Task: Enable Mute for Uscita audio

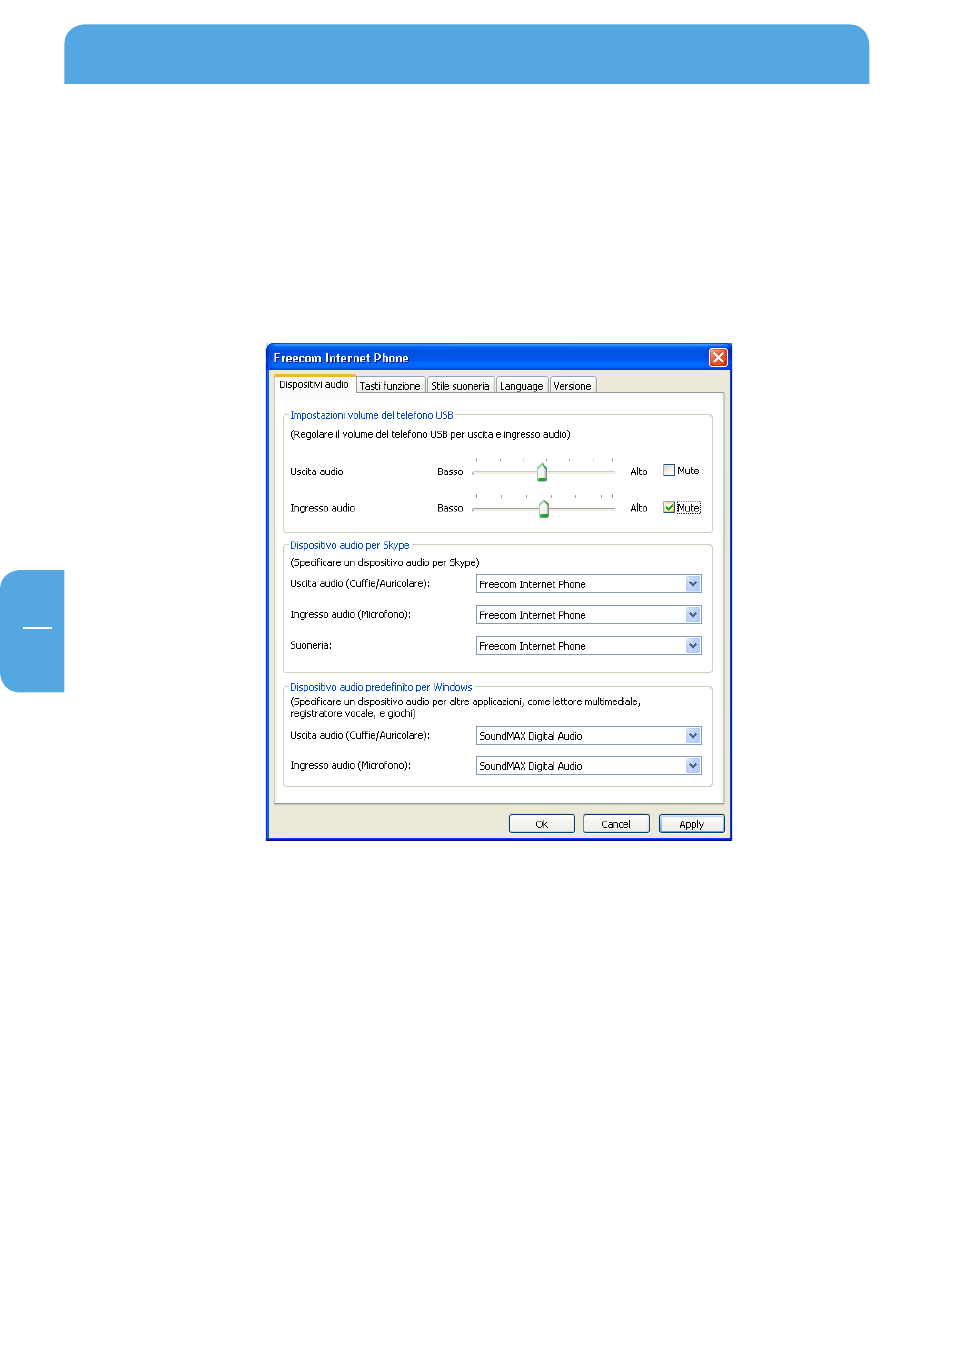Action: coord(669,470)
